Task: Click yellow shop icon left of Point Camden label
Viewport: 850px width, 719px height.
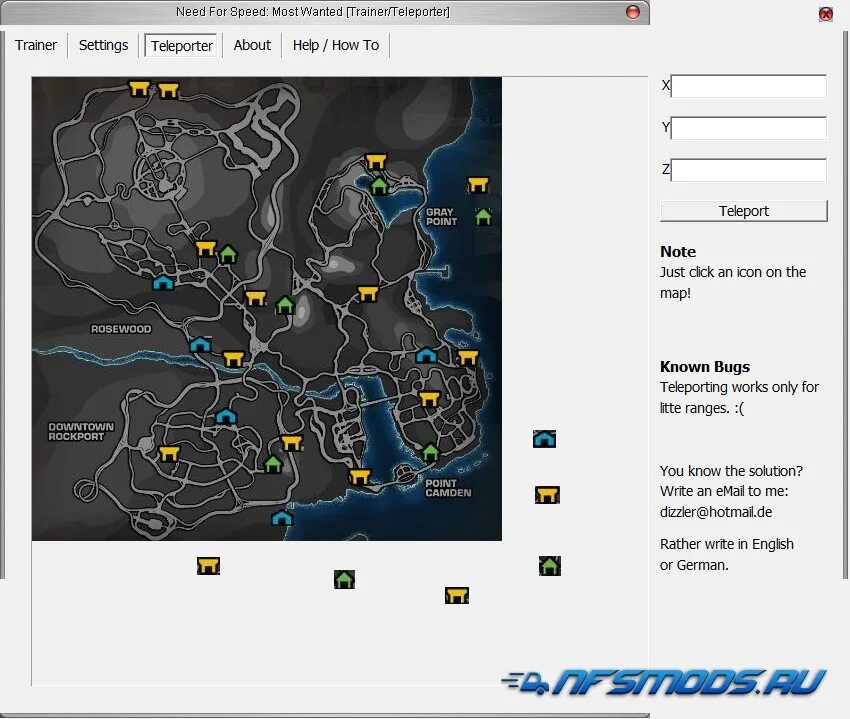Action: tap(360, 477)
